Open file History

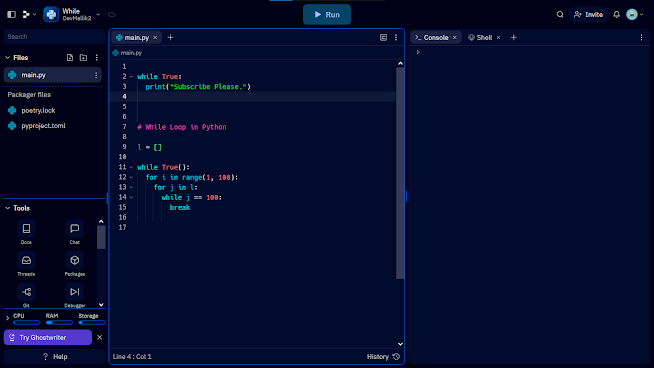pos(383,357)
